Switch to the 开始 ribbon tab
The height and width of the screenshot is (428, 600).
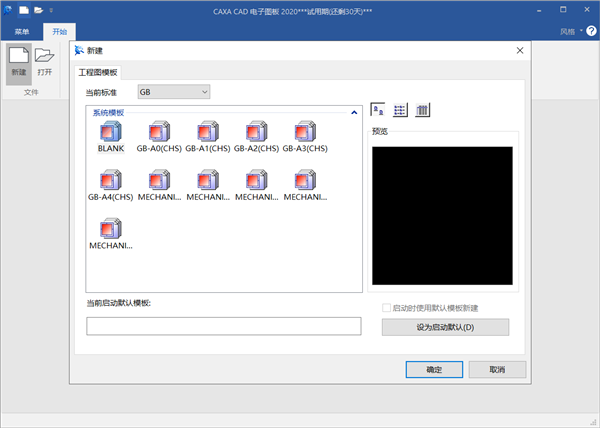point(59,32)
